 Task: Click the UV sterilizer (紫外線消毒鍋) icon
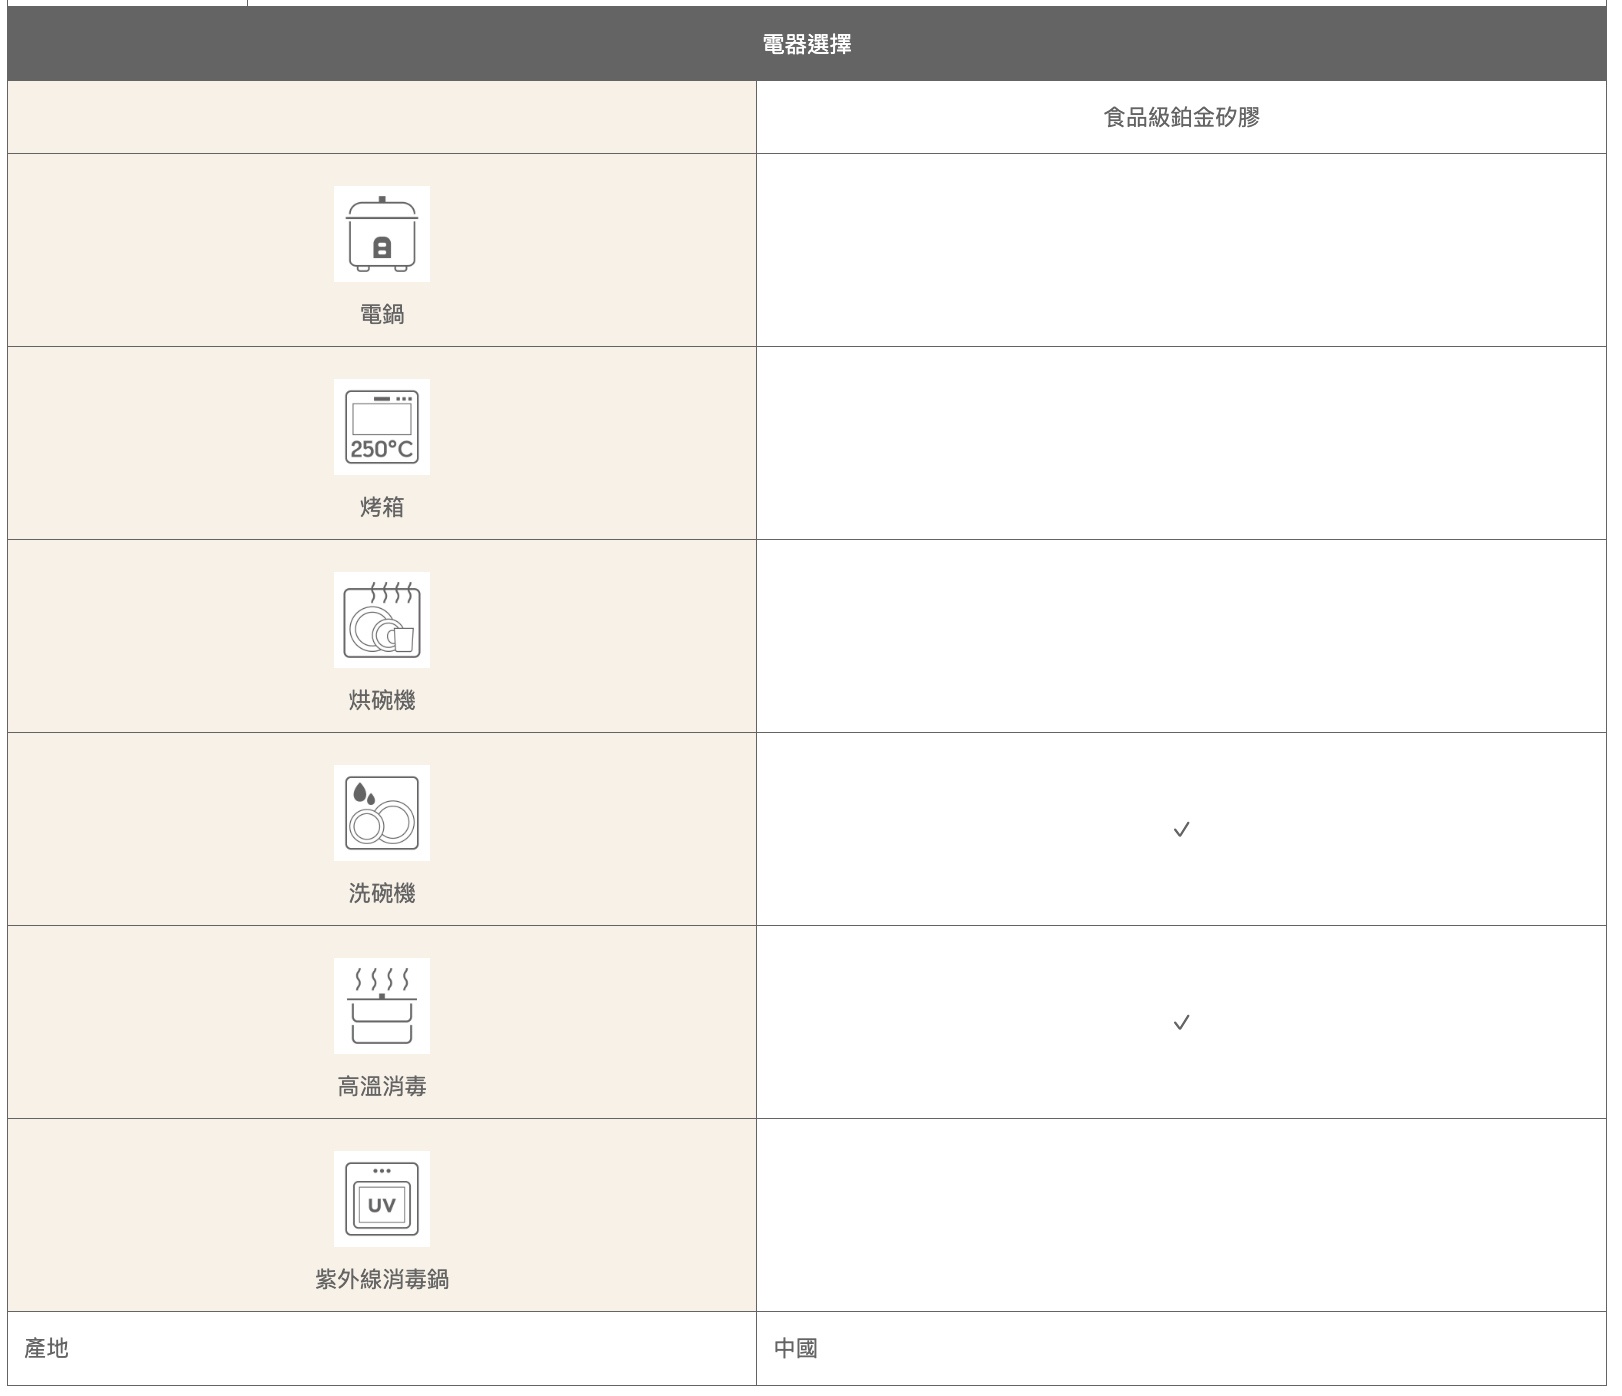[381, 1199]
